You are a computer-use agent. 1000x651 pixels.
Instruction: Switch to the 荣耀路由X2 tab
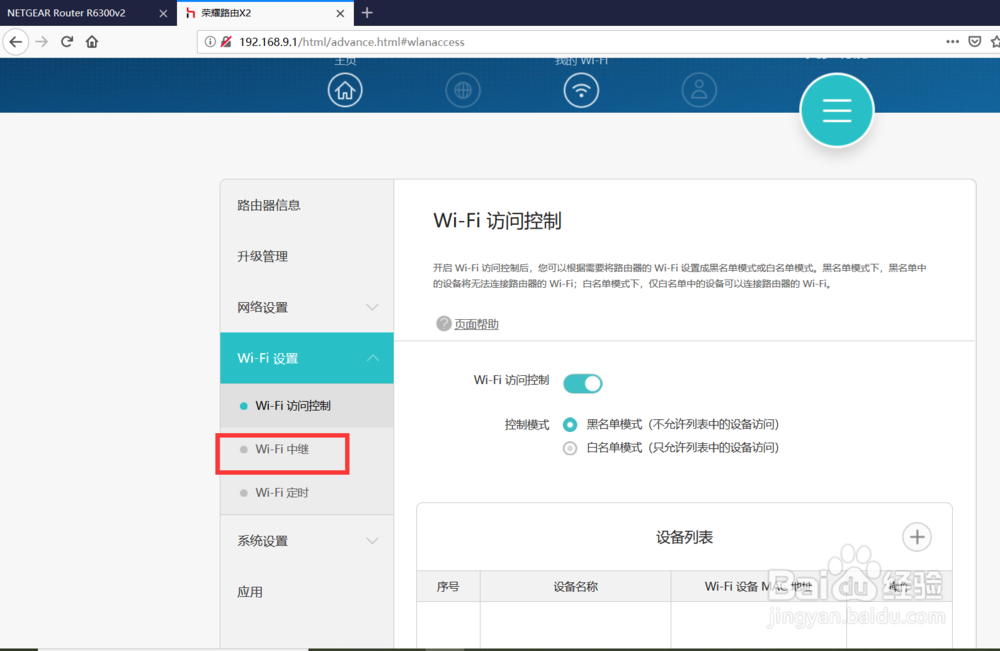point(265,13)
